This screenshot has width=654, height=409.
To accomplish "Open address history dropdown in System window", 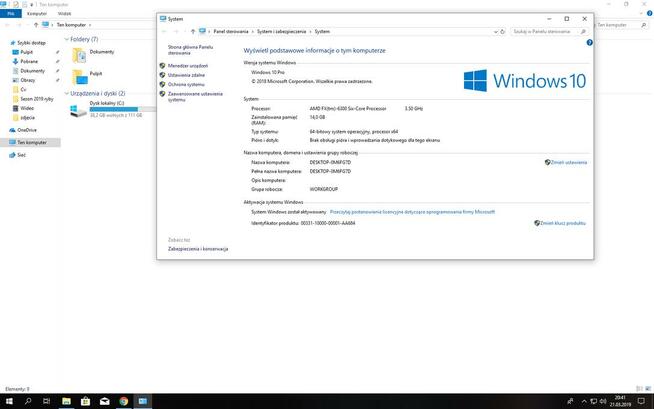I will coord(496,32).
